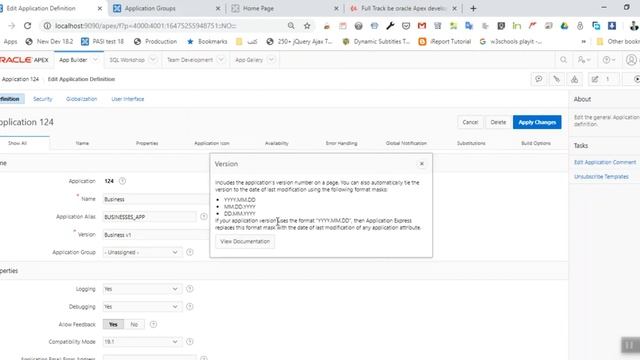Screen dimensions: 640x360
Task: Open the Edit Application Comment link
Action: click(605, 162)
